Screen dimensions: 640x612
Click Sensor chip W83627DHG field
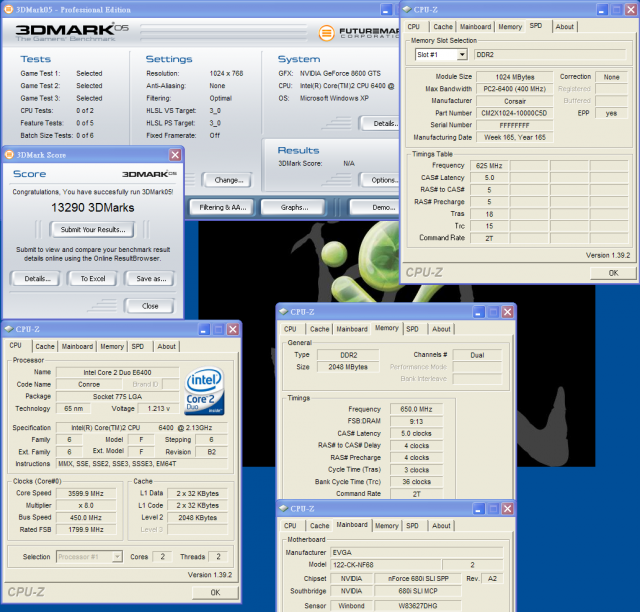(x=418, y=605)
